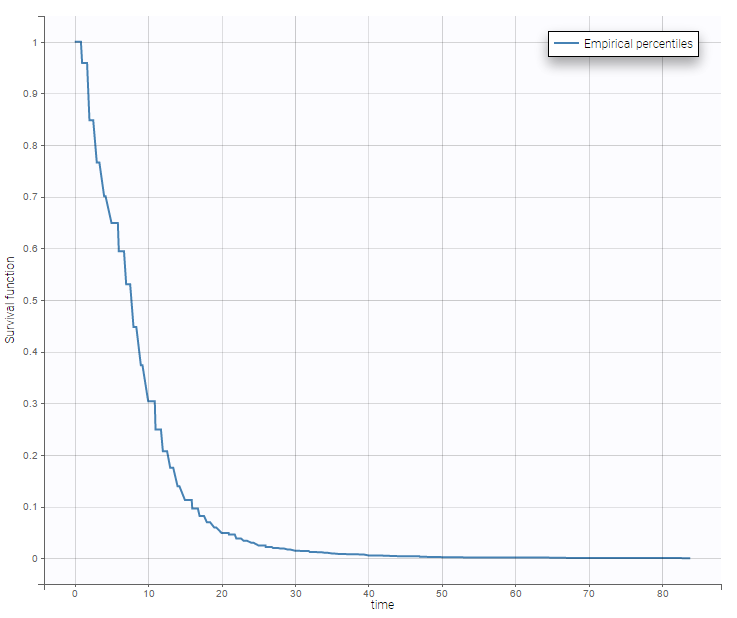The image size is (737, 618).
Task: Select x-axis tick label 40
Action: click(368, 594)
